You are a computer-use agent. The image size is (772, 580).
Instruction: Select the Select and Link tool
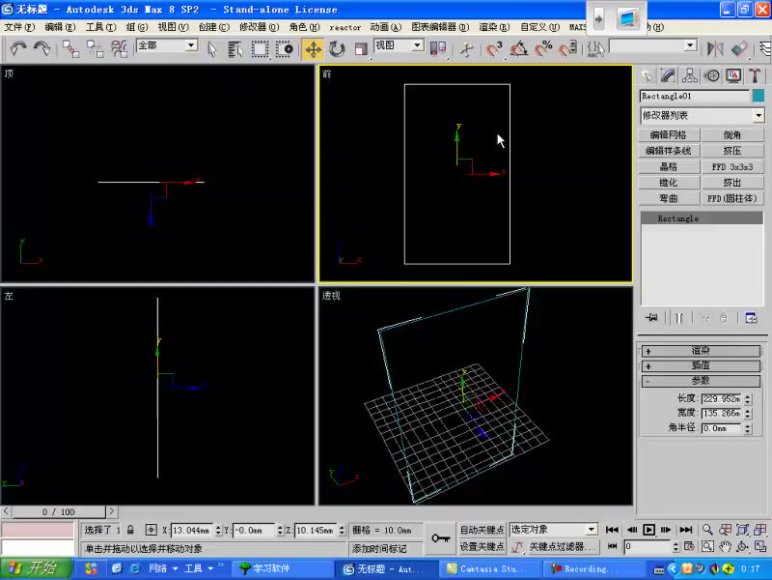tap(71, 49)
